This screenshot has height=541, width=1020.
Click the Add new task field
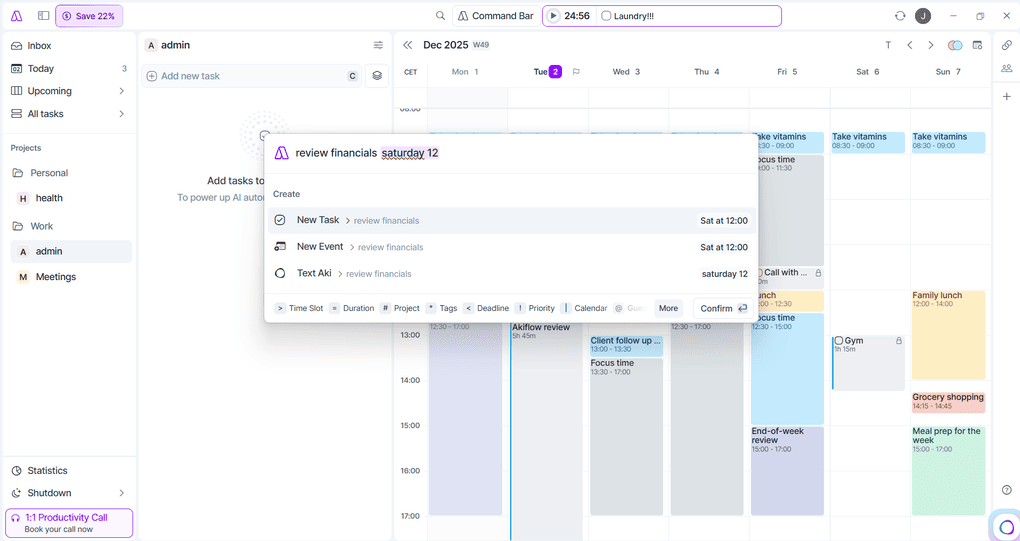245,76
